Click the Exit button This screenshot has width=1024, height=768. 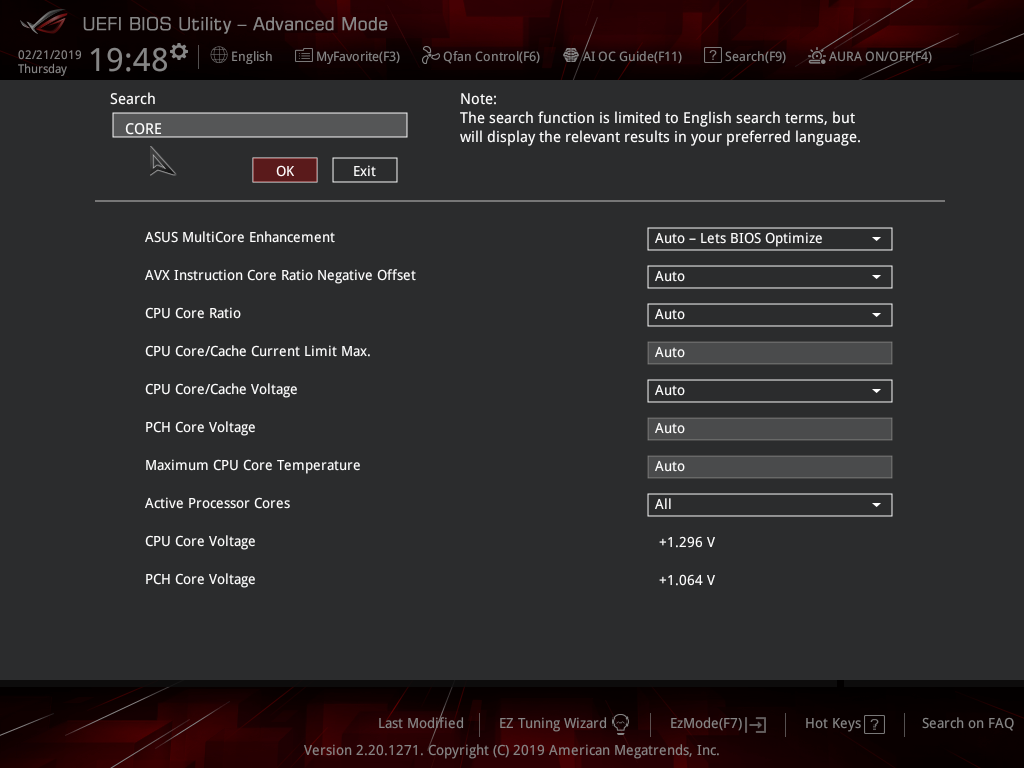[x=364, y=170]
